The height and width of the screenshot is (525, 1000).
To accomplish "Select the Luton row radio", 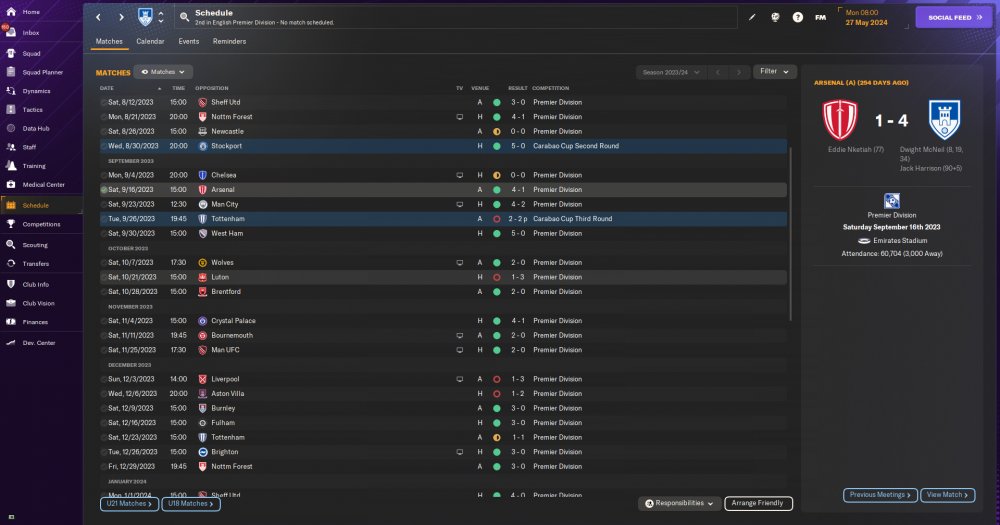I will point(104,277).
